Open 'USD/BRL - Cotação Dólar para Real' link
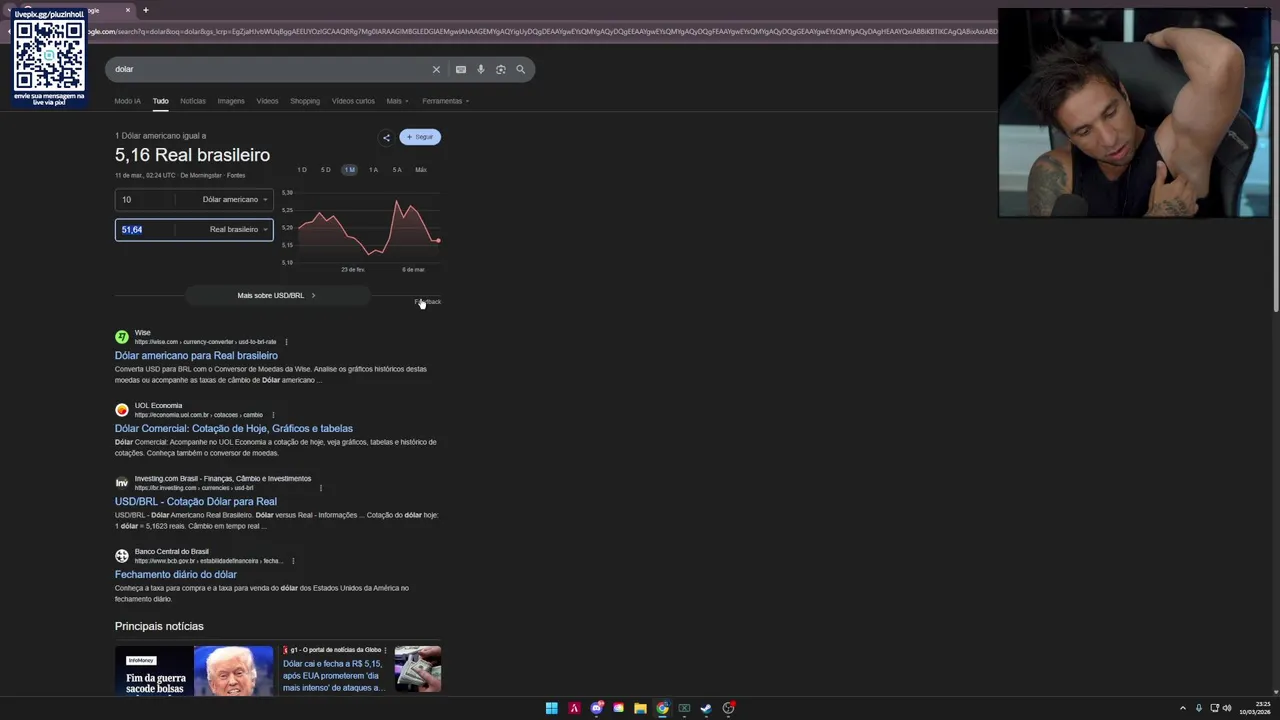This screenshot has height=720, width=1280. coord(196,501)
